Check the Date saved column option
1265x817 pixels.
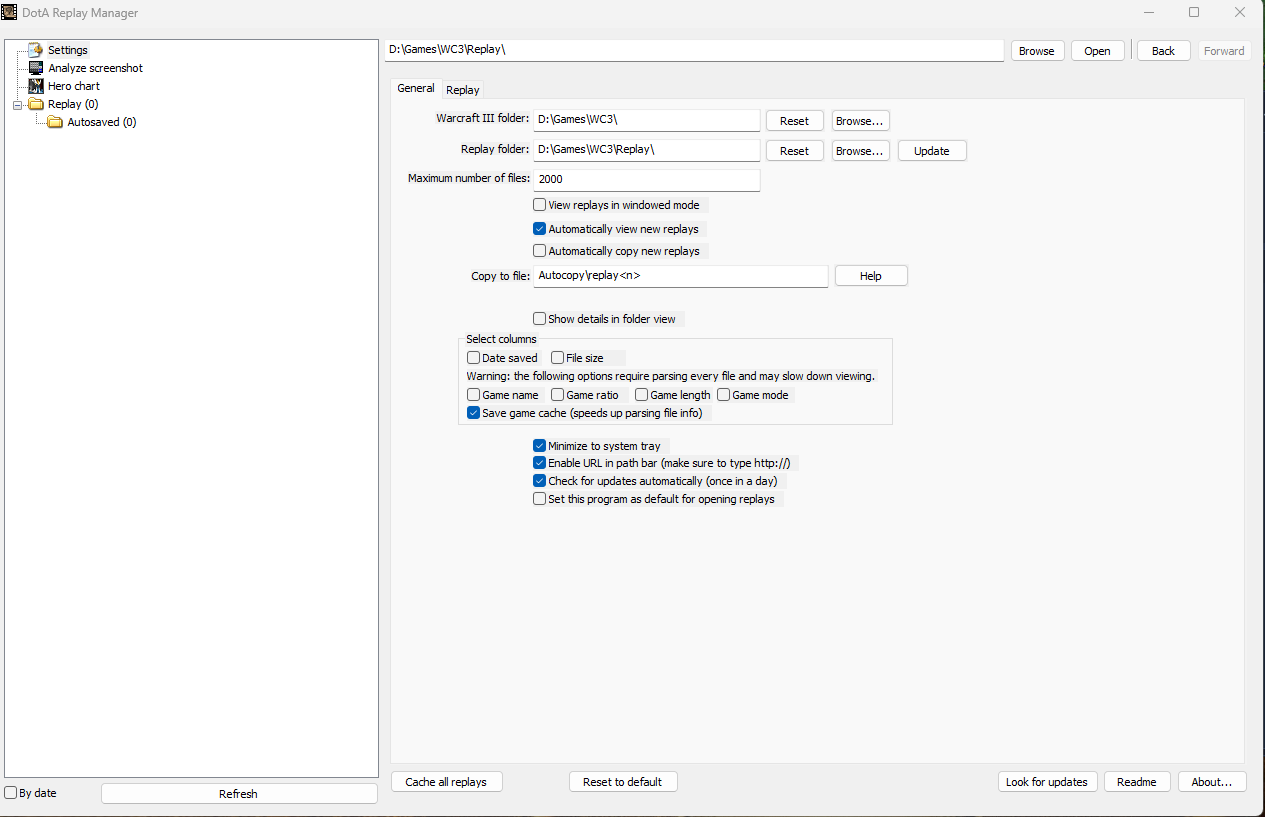pyautogui.click(x=474, y=358)
